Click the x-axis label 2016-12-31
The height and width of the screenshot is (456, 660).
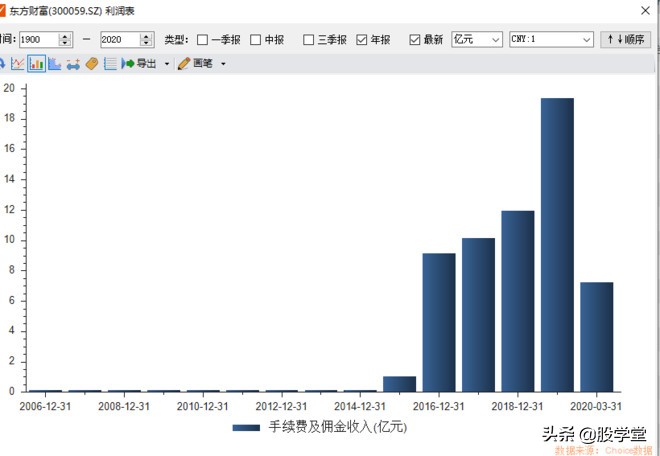pos(439,407)
